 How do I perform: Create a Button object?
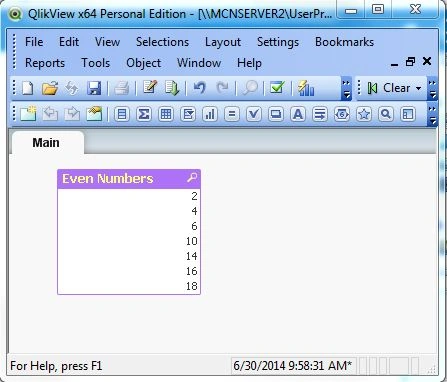[276, 114]
